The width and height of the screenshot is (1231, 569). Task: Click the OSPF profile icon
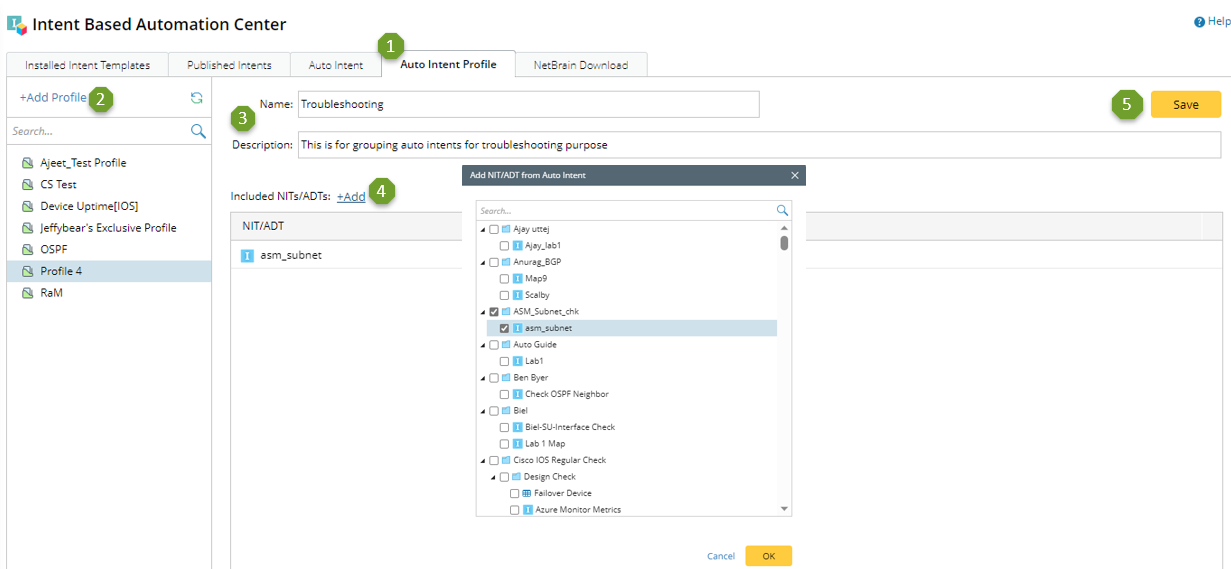(x=28, y=249)
